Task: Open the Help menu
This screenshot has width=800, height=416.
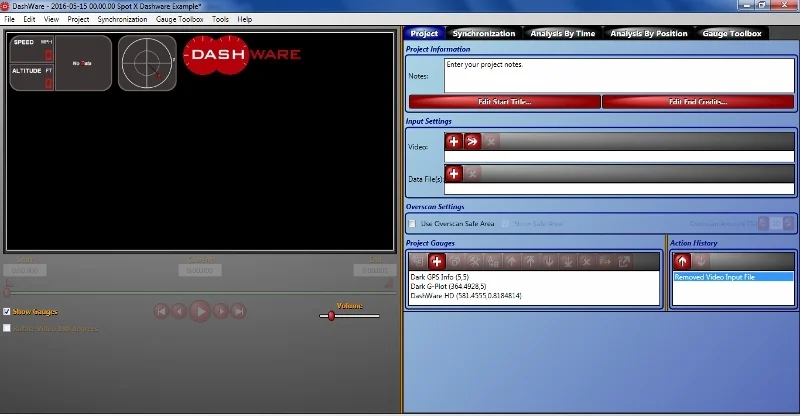Action: pyautogui.click(x=244, y=19)
